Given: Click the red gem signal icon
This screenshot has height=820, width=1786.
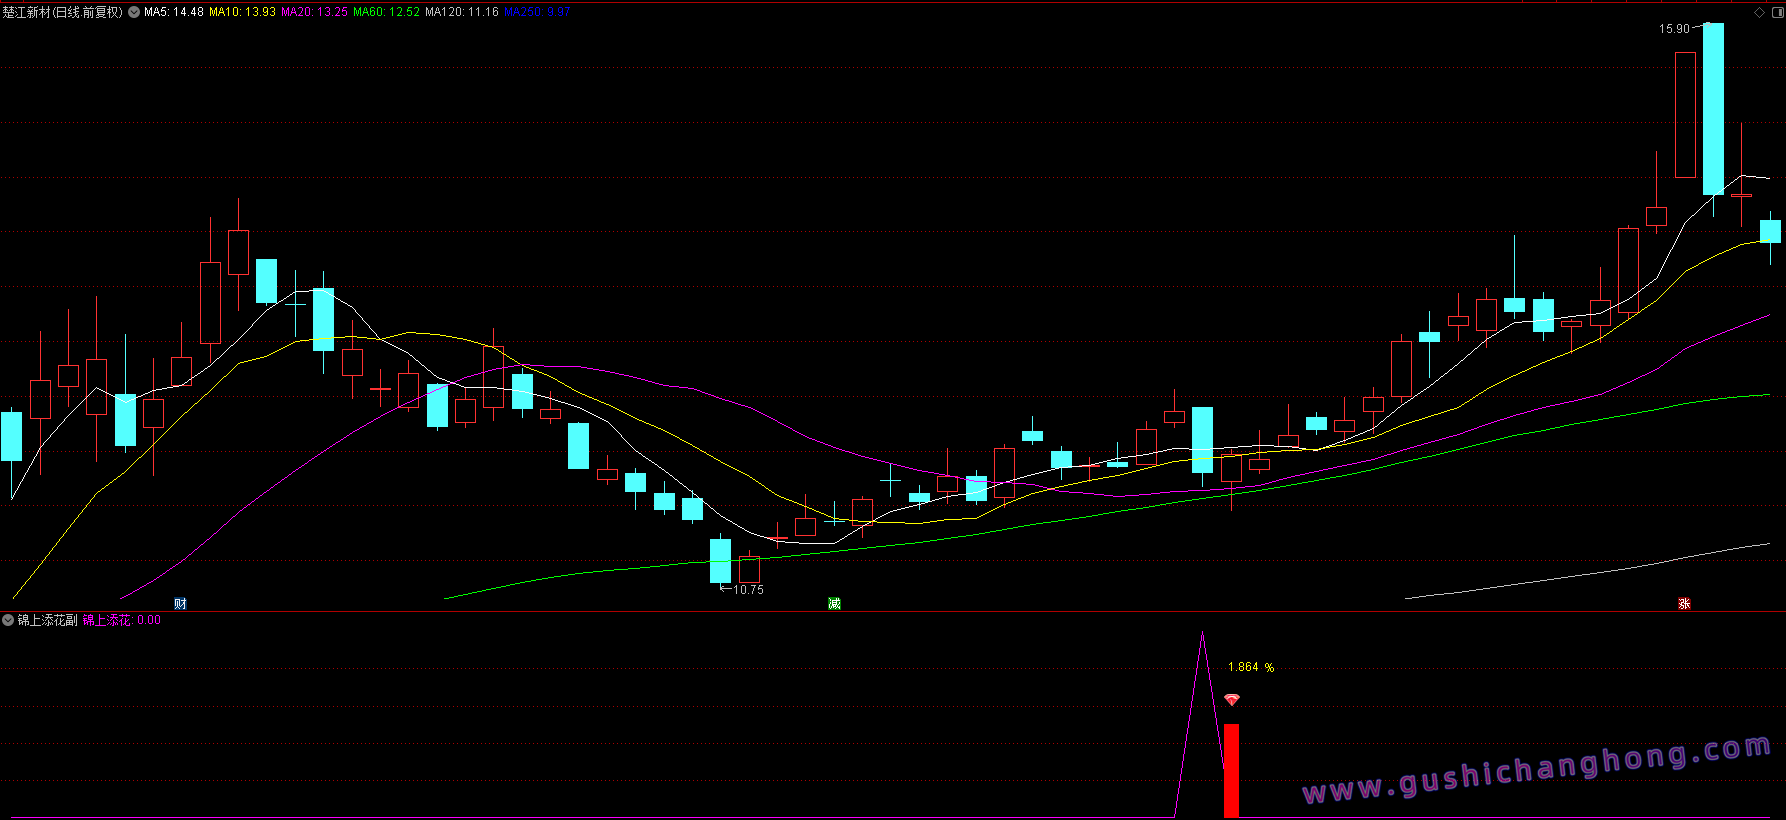Looking at the screenshot, I should click(x=1232, y=700).
